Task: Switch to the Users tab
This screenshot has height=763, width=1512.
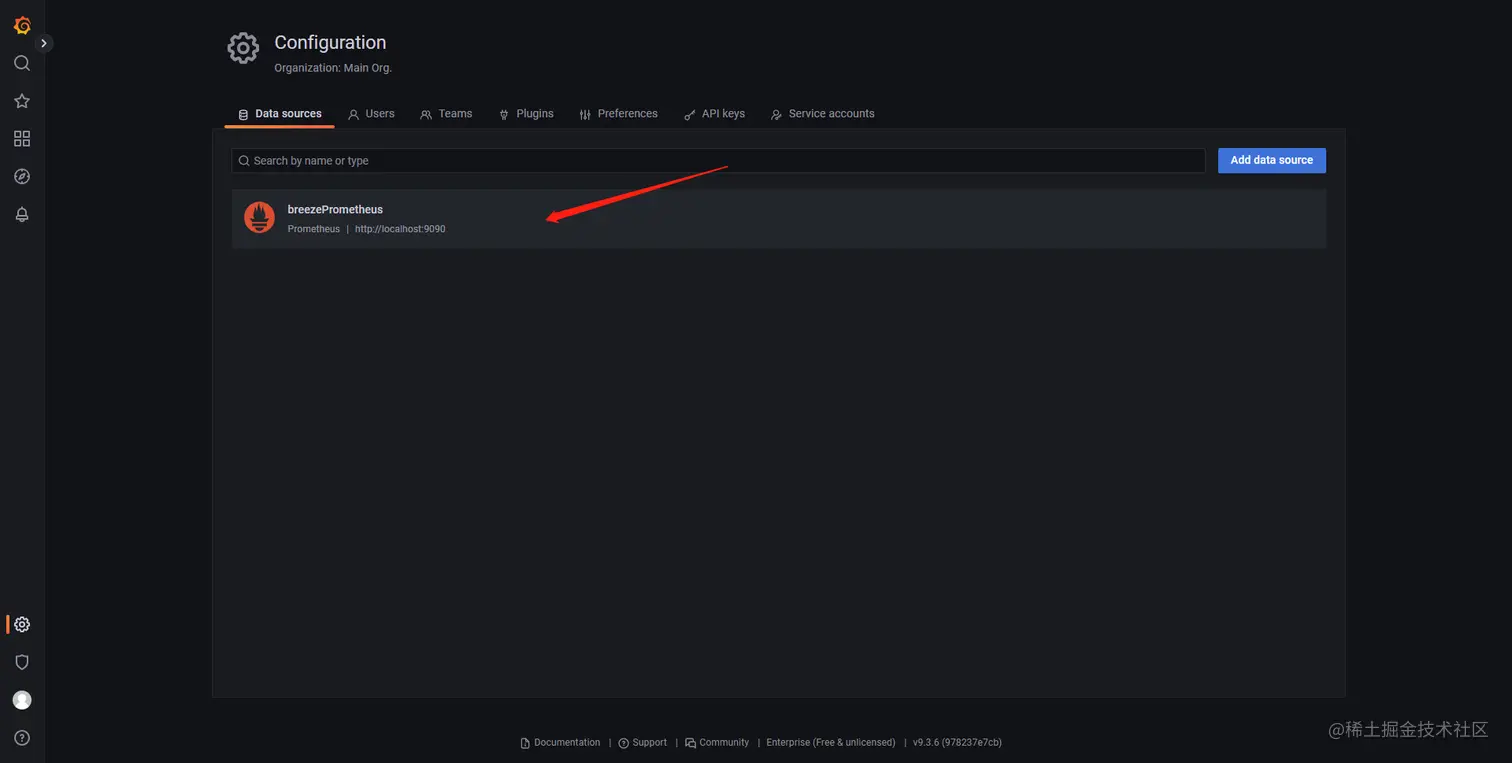Action: click(x=371, y=114)
